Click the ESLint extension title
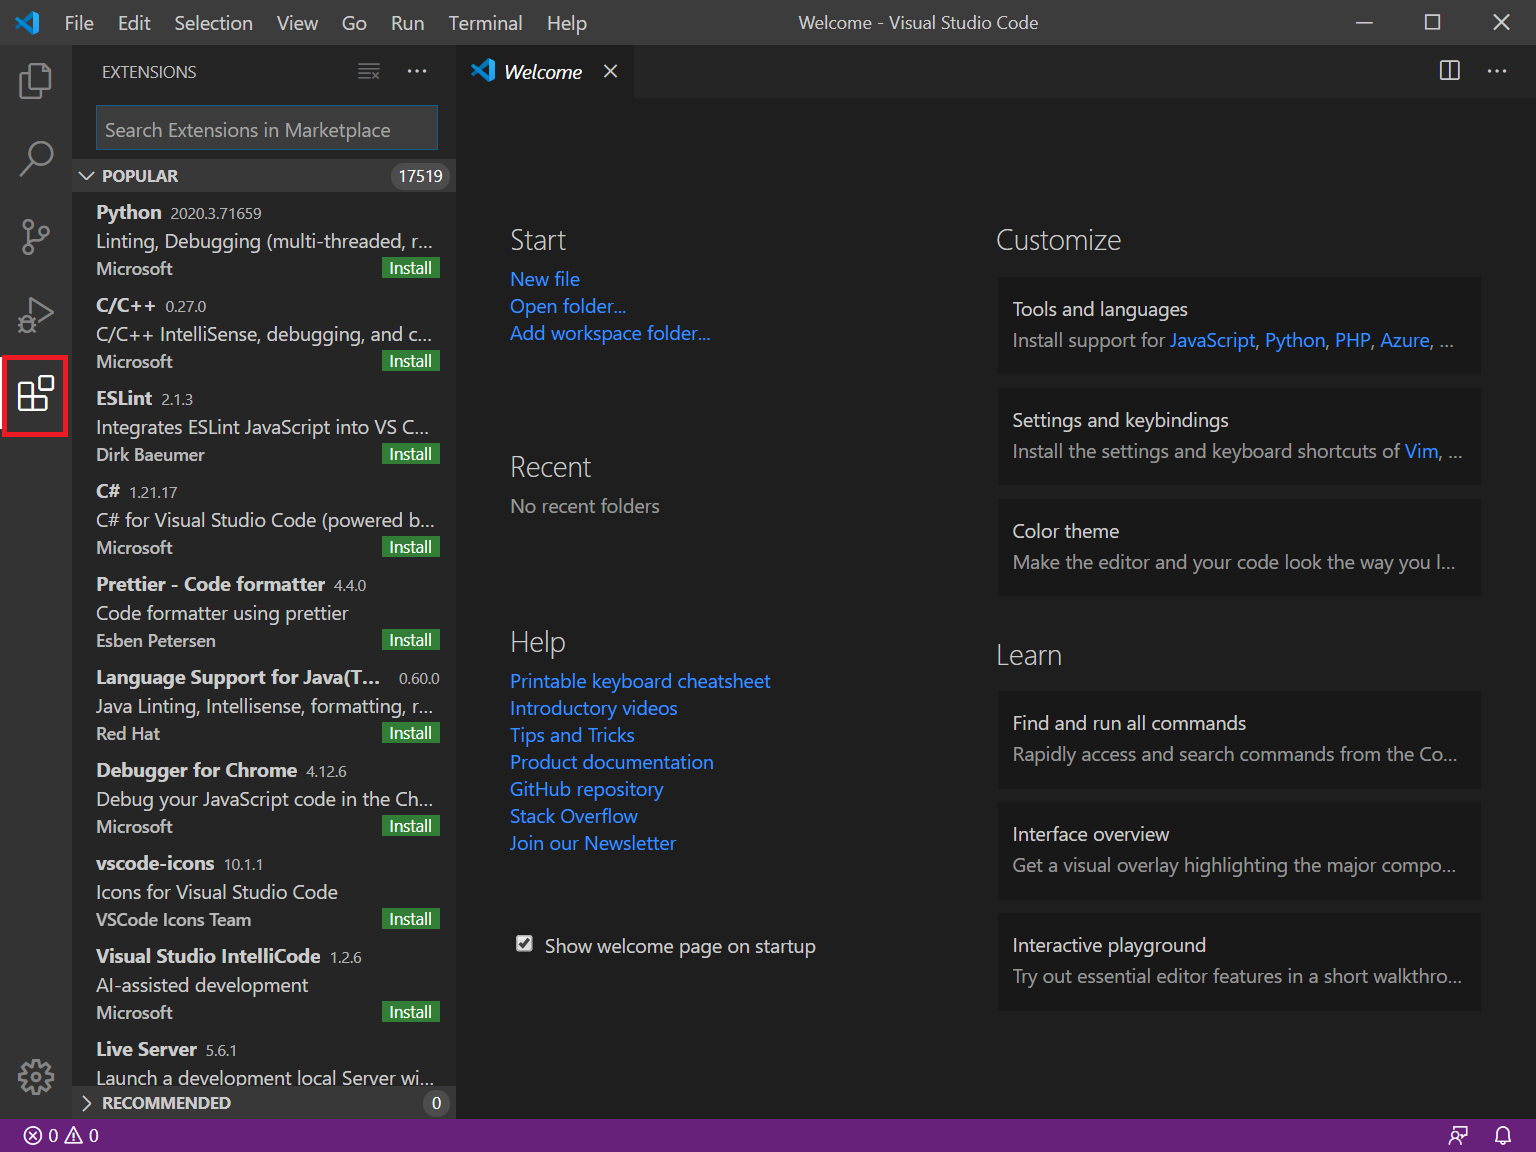Viewport: 1536px width, 1152px height. tap(124, 398)
